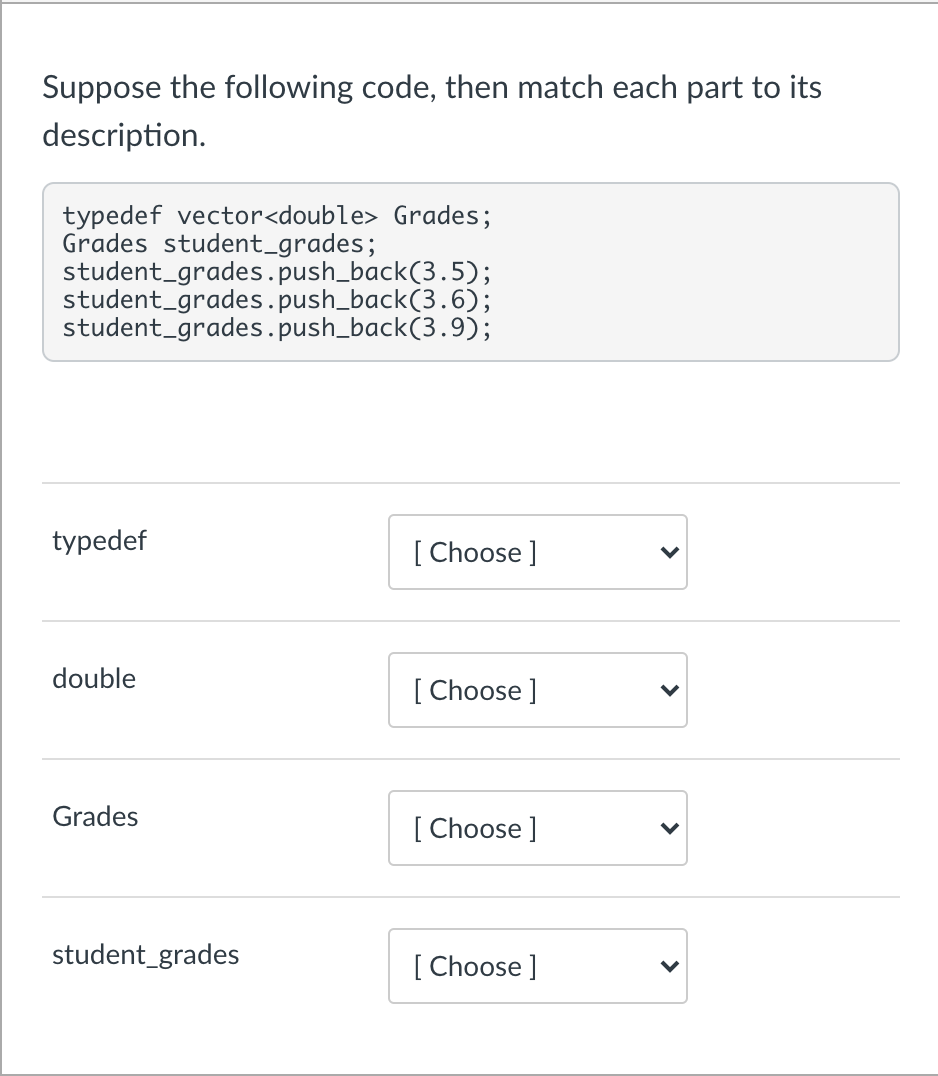Click the chevron icon on the student_grades dropdown
938x1076 pixels.
pos(668,966)
